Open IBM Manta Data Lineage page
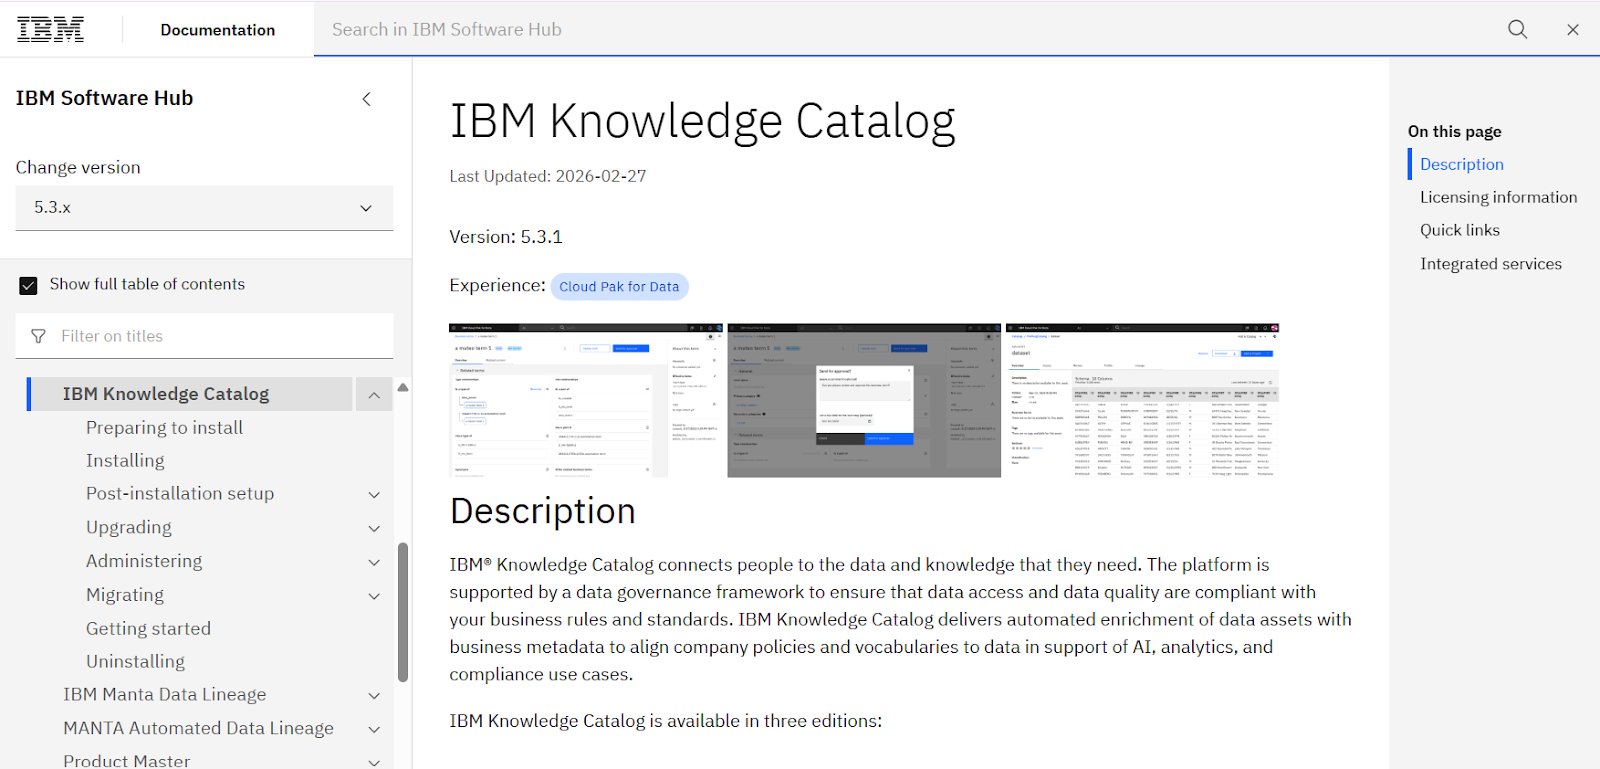This screenshot has height=769, width=1600. 164,694
